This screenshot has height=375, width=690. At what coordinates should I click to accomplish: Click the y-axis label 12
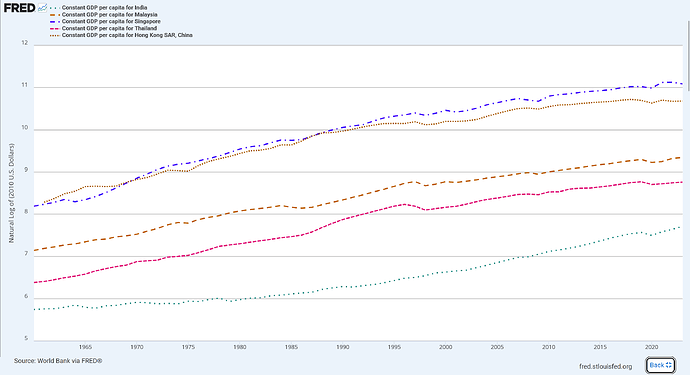(x=24, y=43)
